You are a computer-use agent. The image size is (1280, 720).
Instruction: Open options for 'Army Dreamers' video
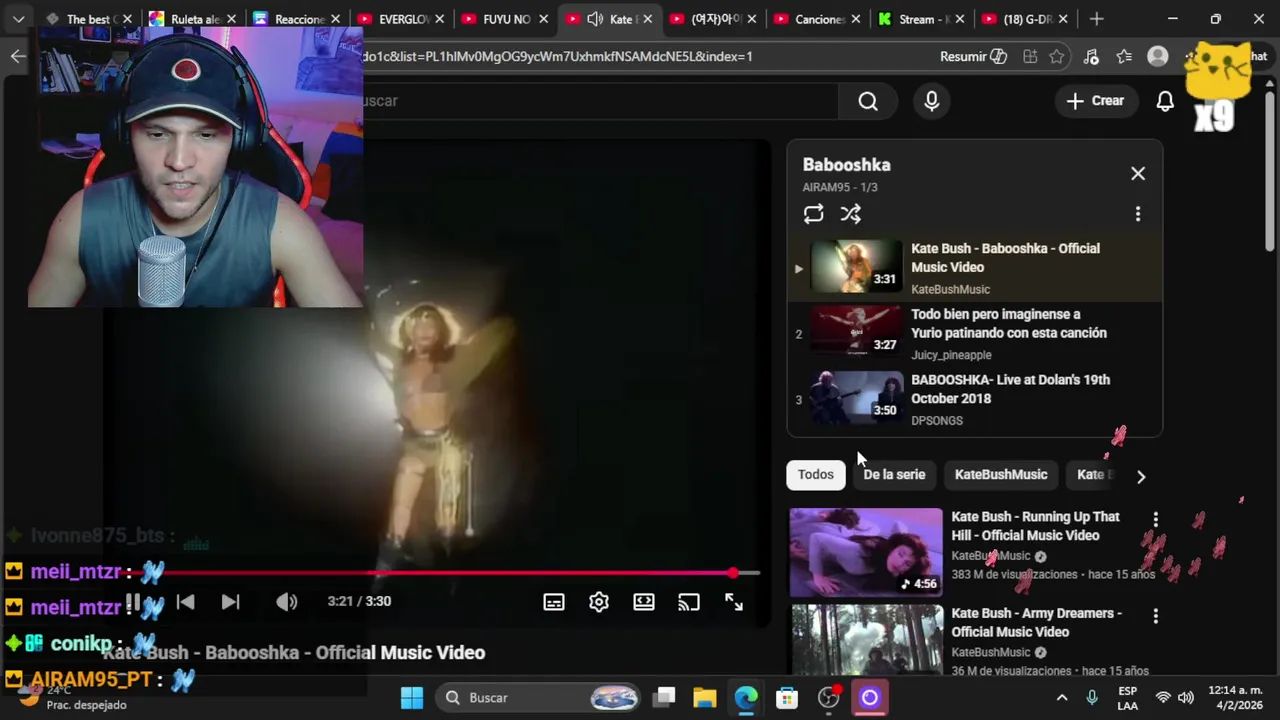[x=1156, y=616]
